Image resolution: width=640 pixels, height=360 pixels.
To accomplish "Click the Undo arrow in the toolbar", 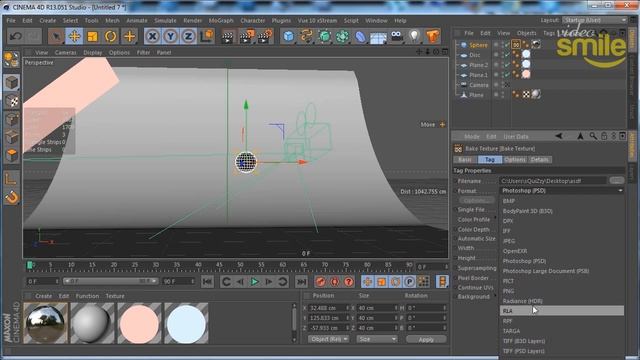I will coord(16,36).
